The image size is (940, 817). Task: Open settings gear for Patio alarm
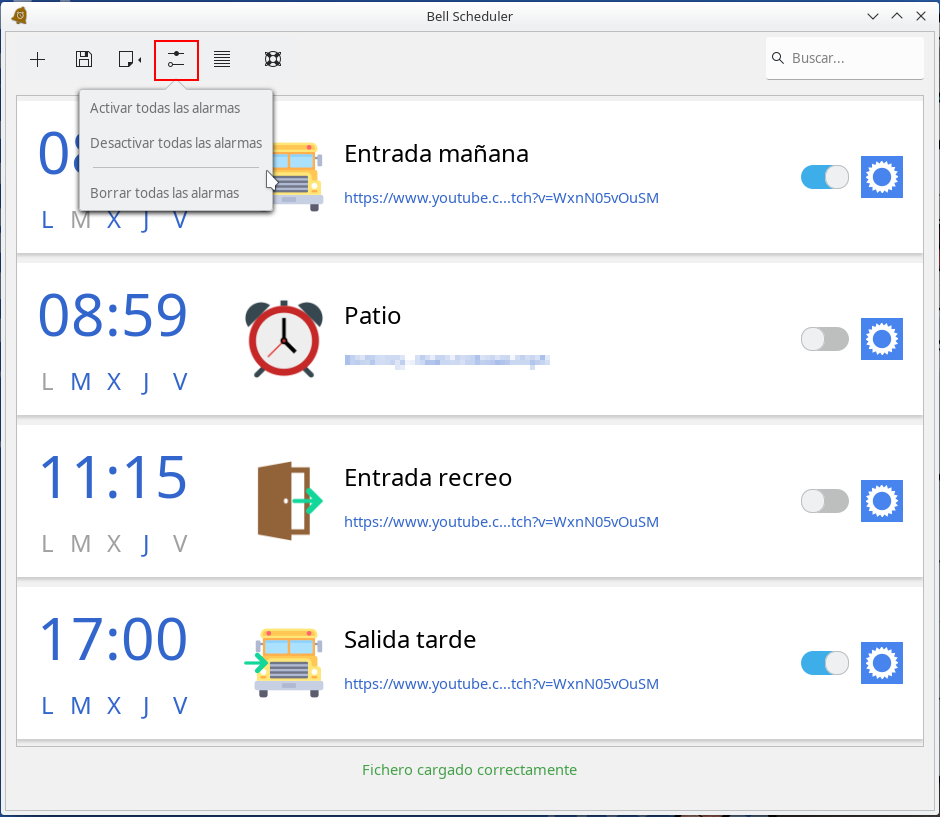pos(881,339)
